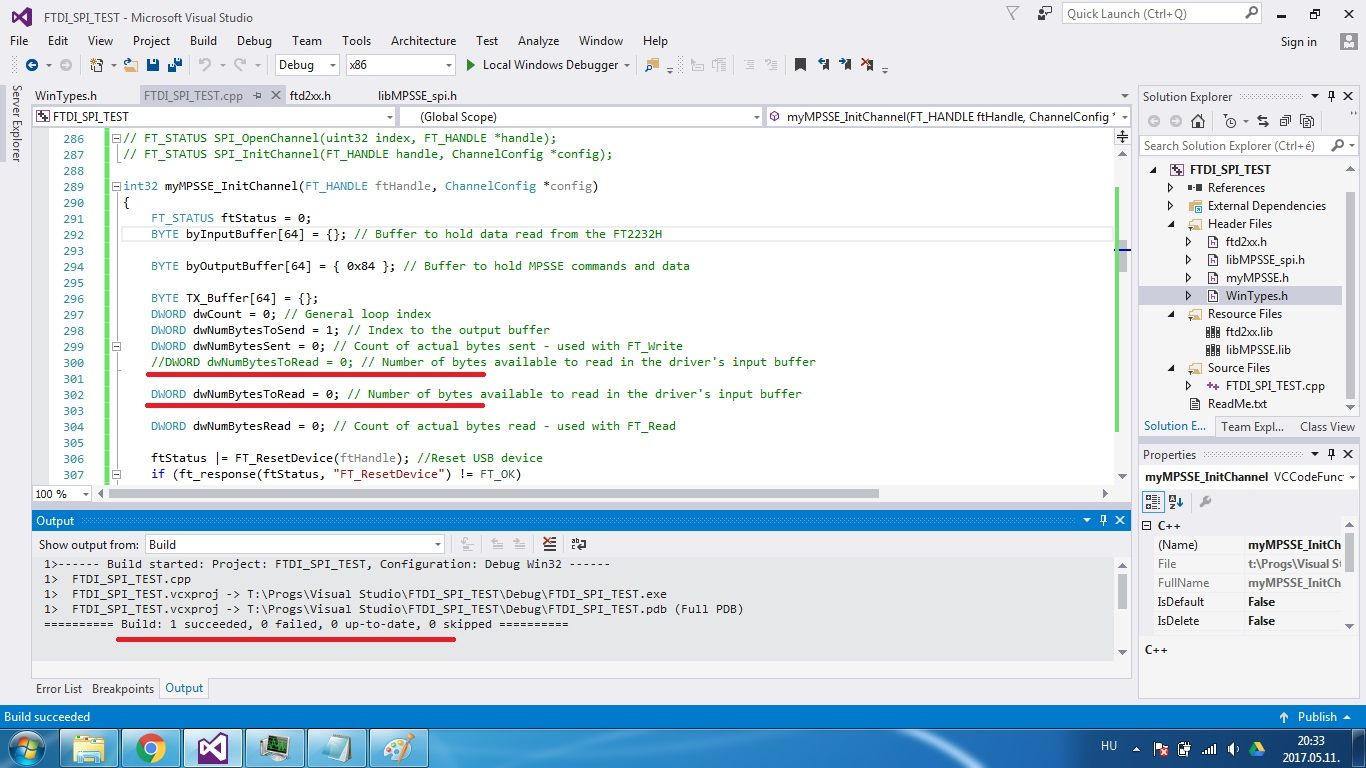Clear All output window icon

click(x=549, y=544)
